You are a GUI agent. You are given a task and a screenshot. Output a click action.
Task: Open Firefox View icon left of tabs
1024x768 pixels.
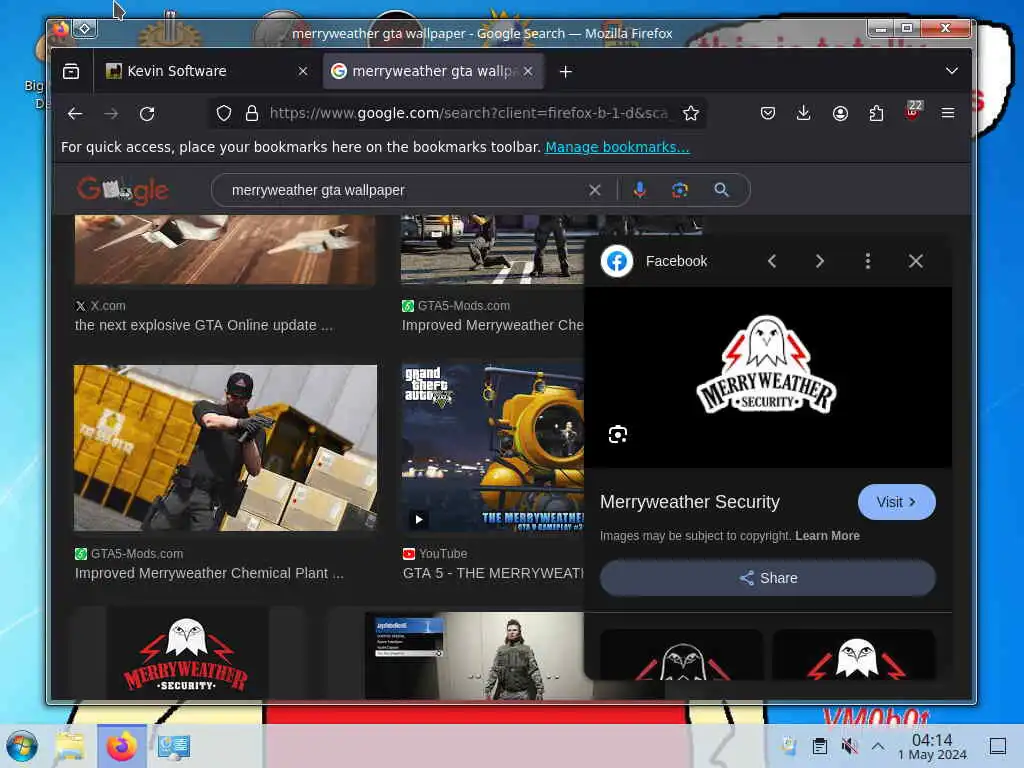click(x=71, y=71)
